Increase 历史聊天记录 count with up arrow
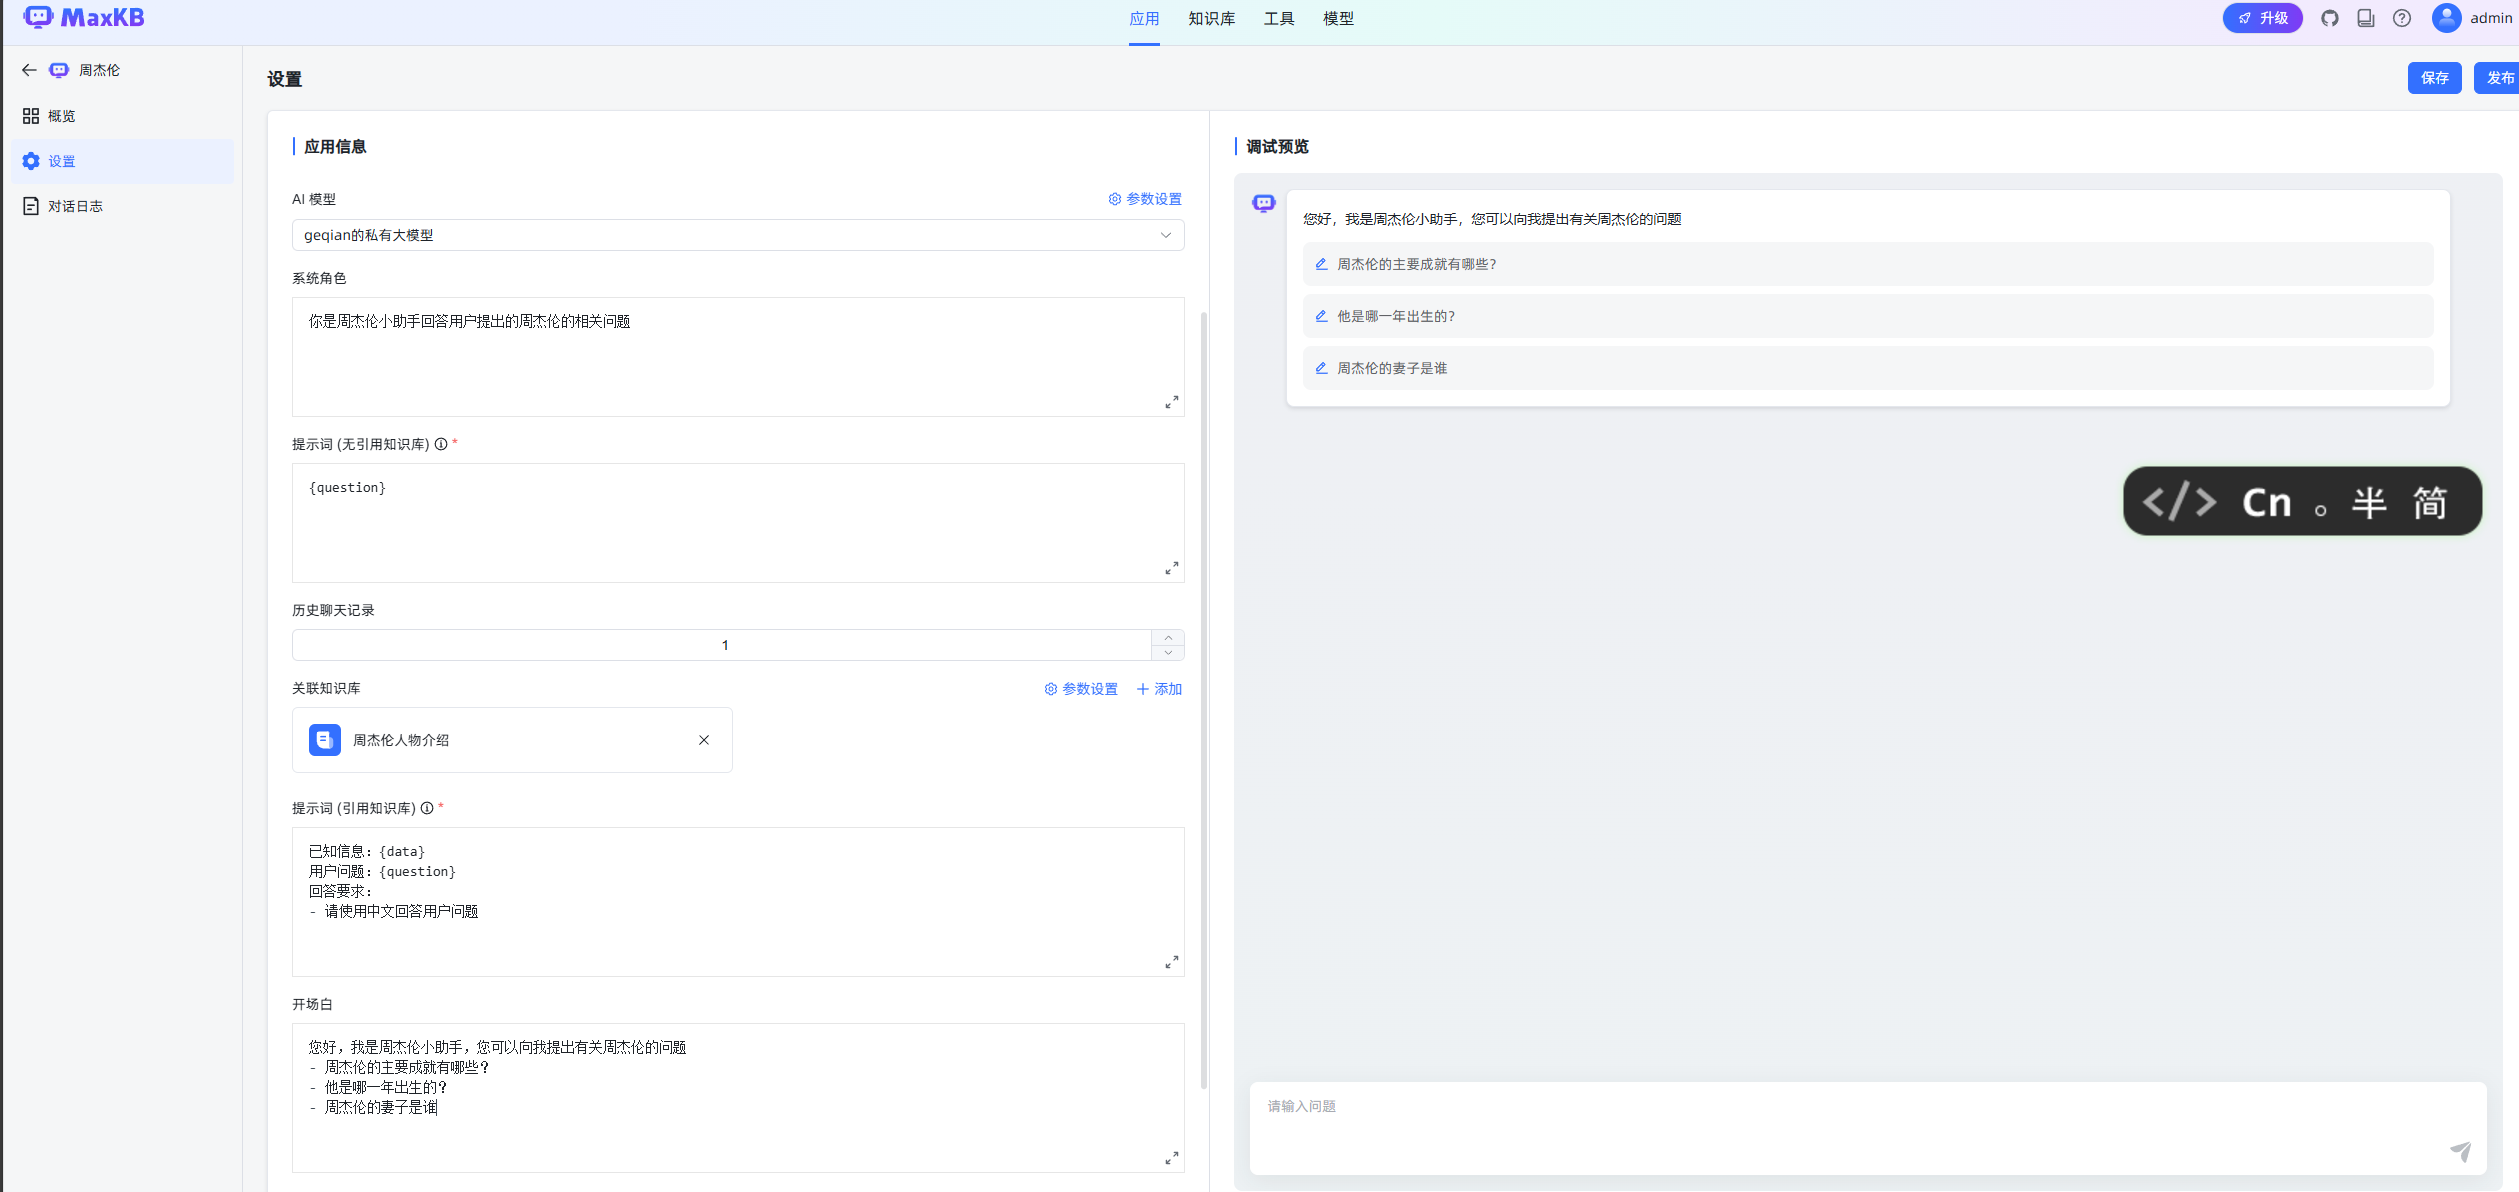The height and width of the screenshot is (1192, 2519). 1167,637
